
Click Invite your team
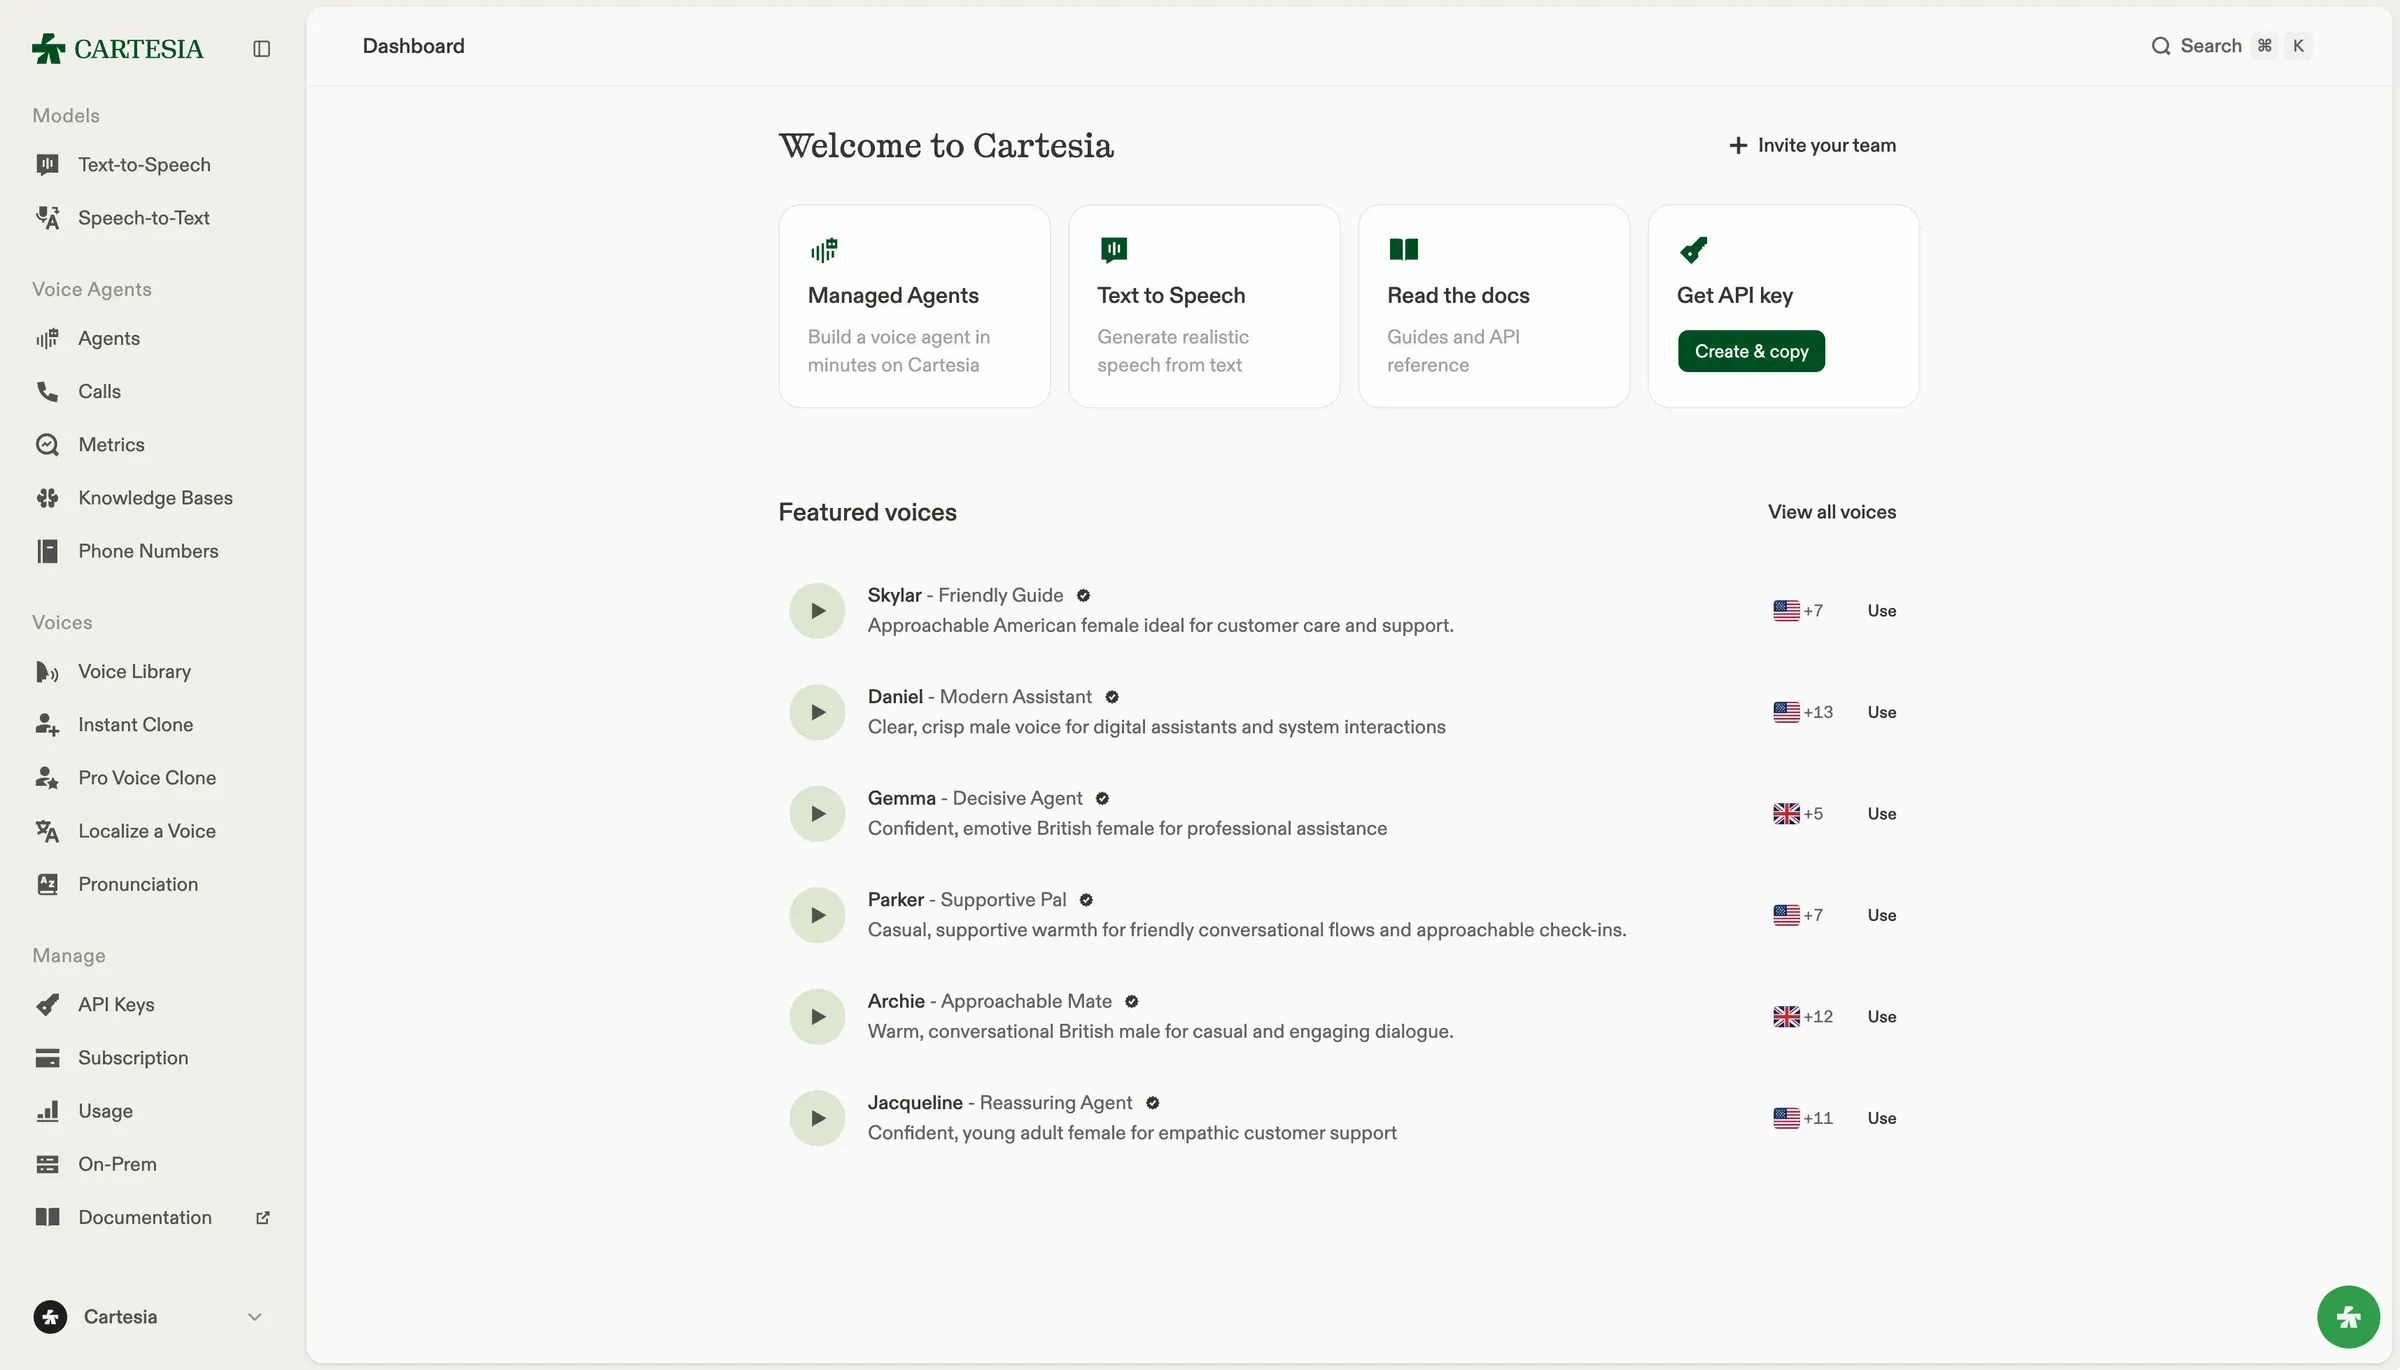[1812, 146]
